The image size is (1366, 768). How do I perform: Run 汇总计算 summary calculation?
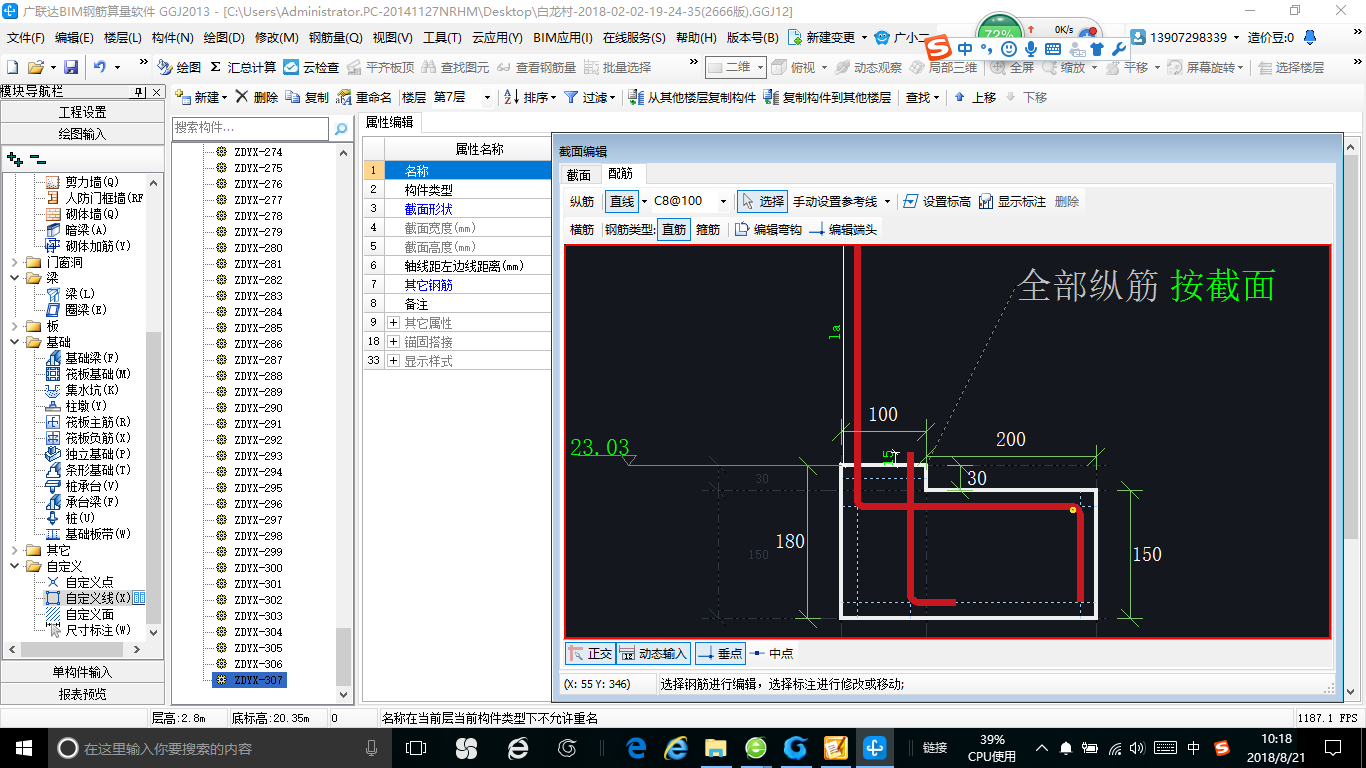click(243, 67)
